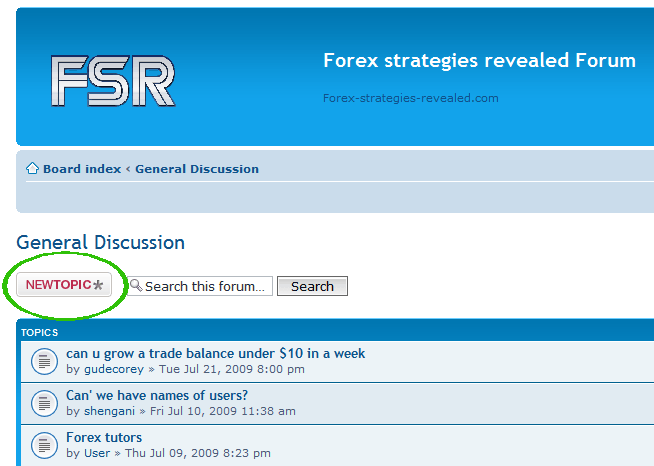Click the magnifier icon in the search field

[x=136, y=285]
